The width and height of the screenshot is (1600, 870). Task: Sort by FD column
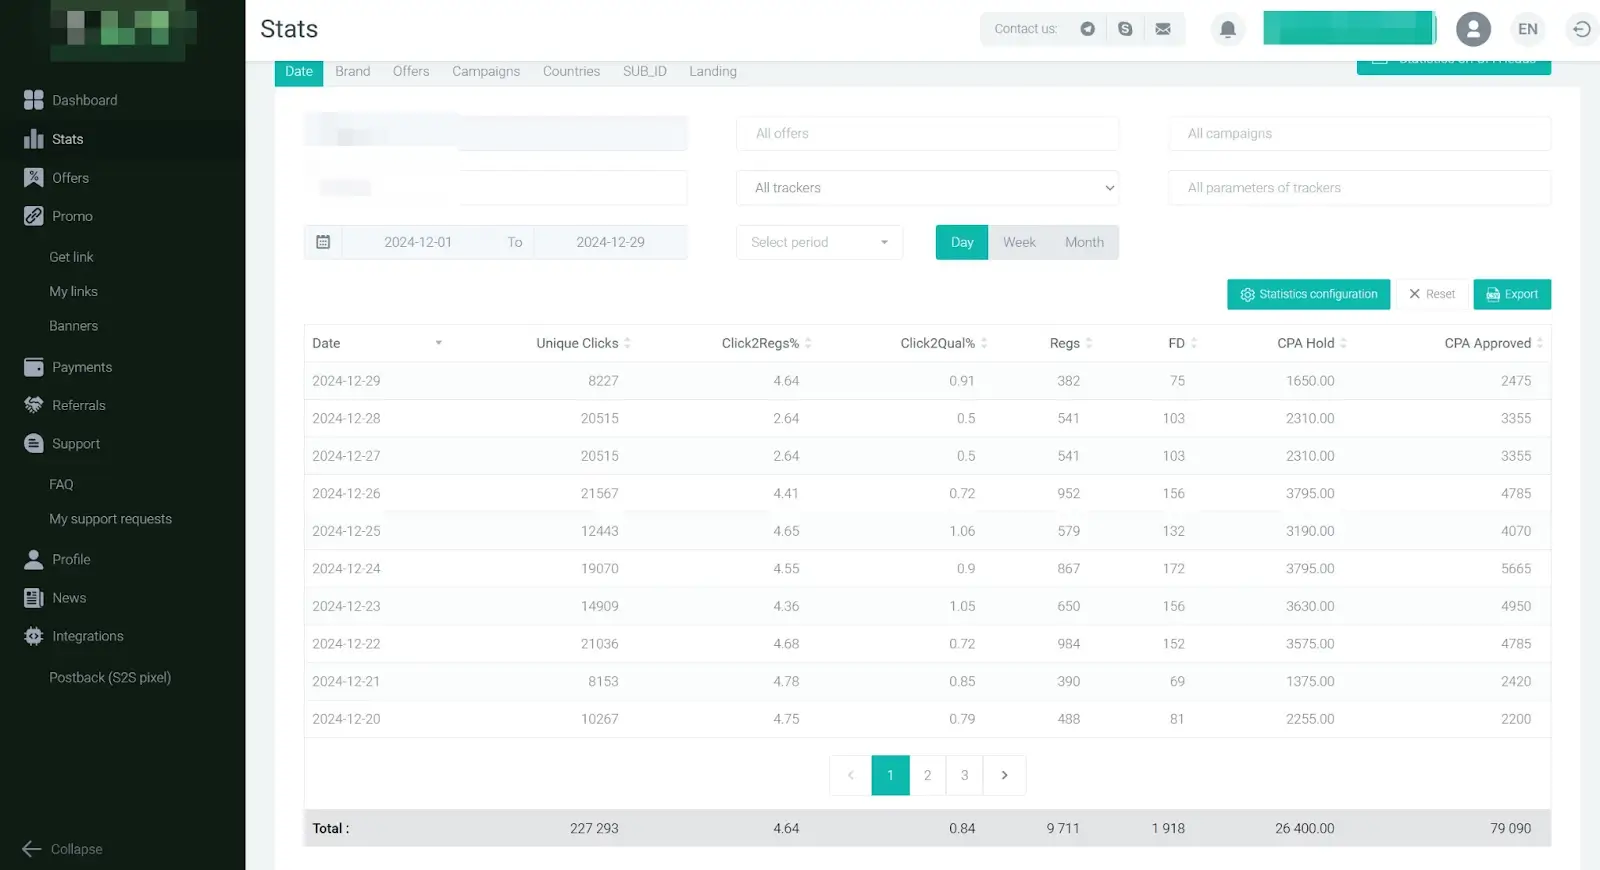click(1183, 343)
